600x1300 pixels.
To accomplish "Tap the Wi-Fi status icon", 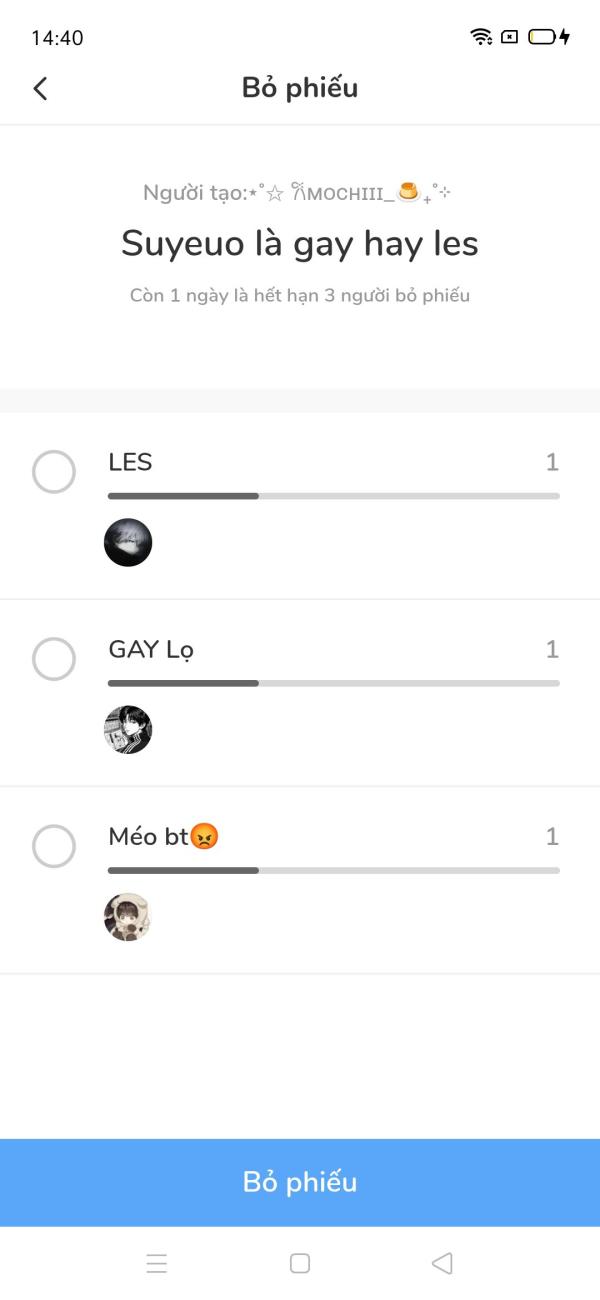I will click(x=481, y=37).
